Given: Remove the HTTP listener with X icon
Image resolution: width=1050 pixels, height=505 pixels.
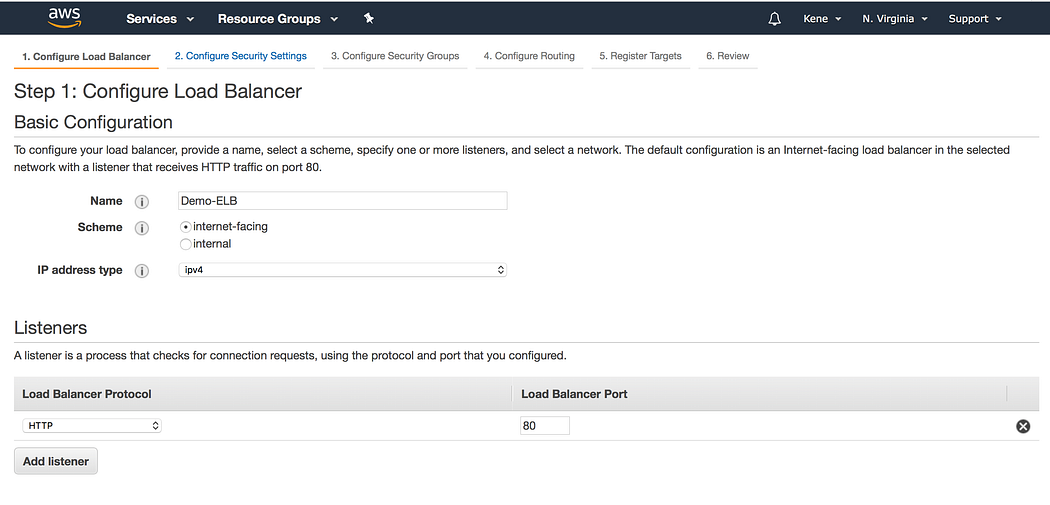Looking at the screenshot, I should click(1023, 426).
